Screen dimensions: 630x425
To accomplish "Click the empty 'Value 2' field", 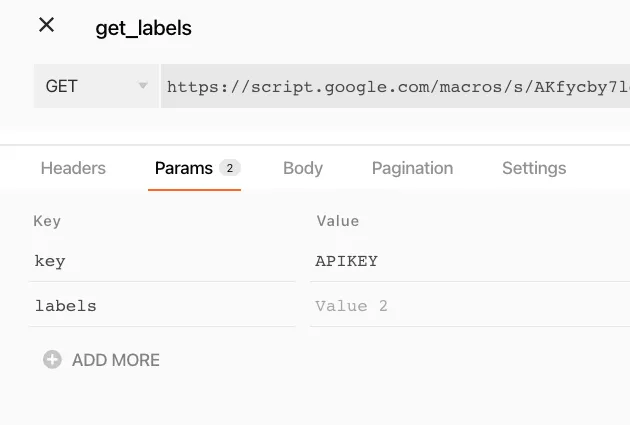I will coord(470,305).
